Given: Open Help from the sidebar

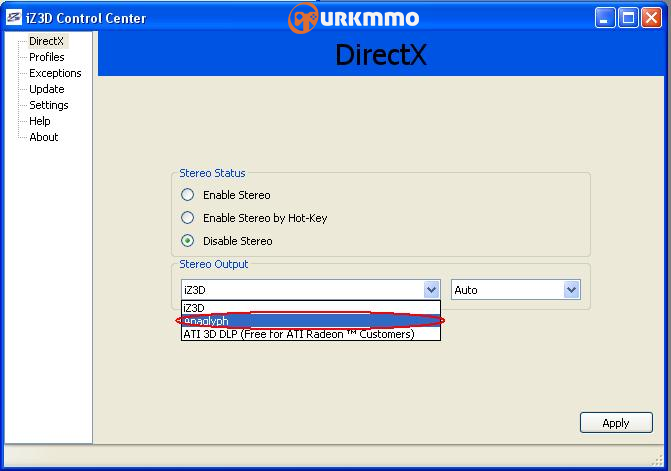Looking at the screenshot, I should [40, 121].
